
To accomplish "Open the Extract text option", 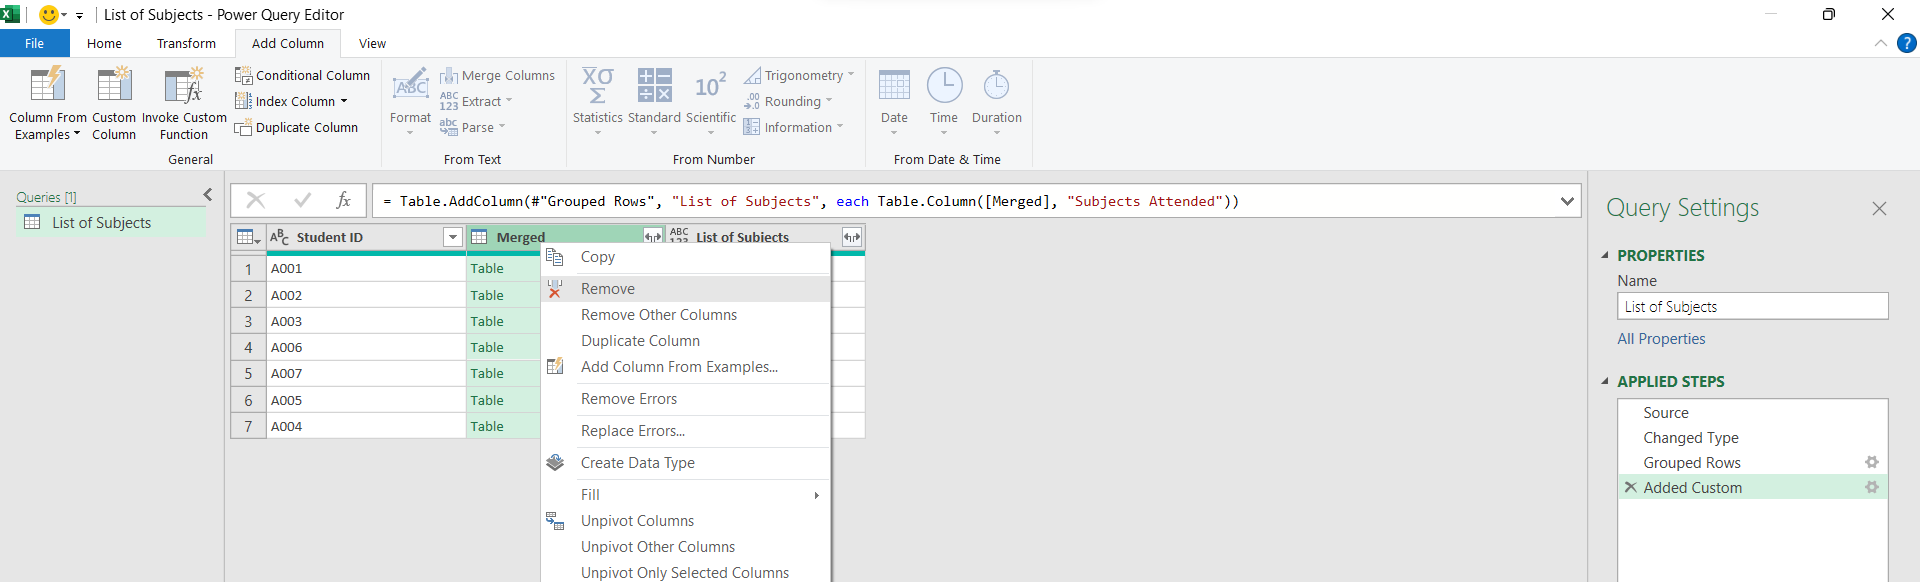I will tap(476, 101).
